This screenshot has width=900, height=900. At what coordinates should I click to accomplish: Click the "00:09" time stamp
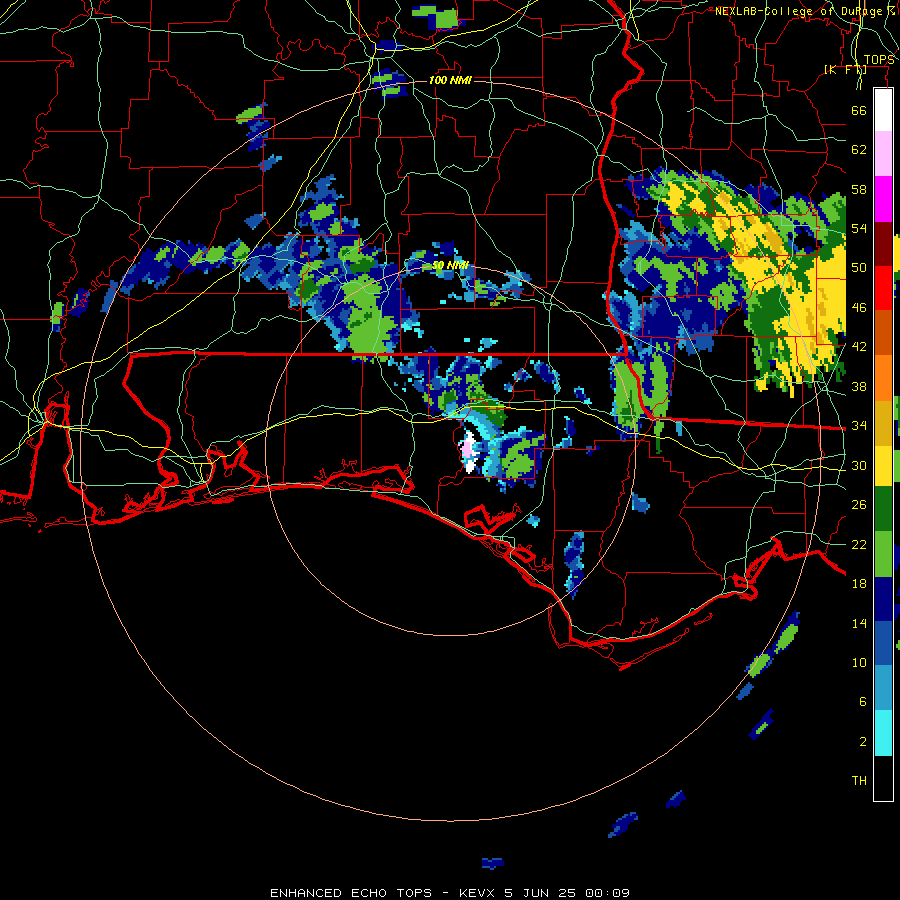point(608,893)
